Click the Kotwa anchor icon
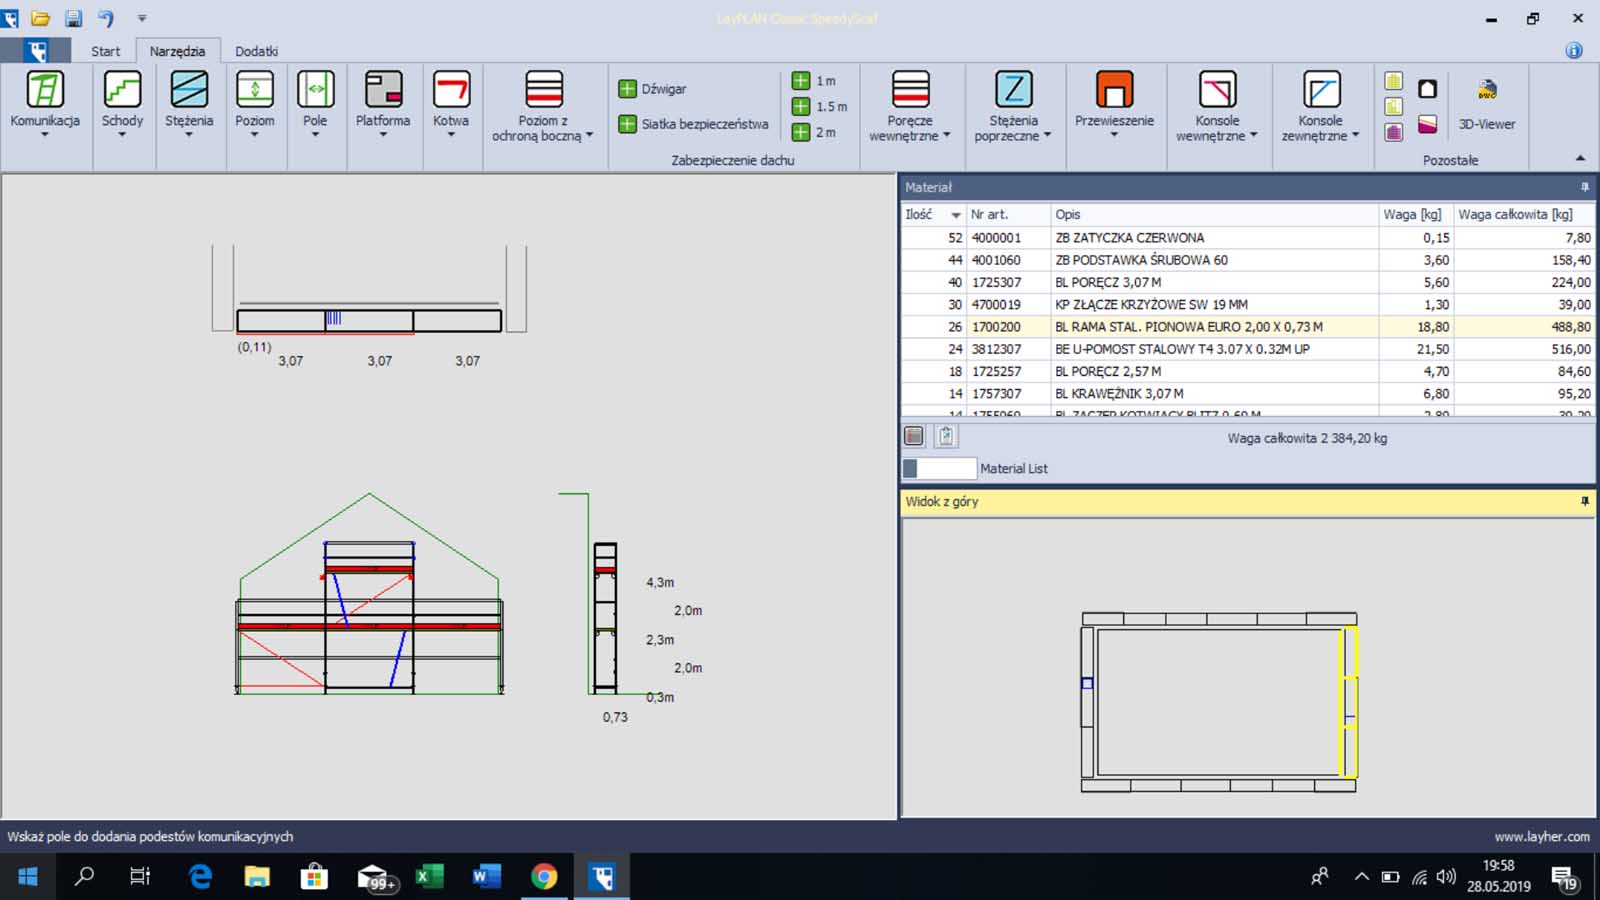 (451, 90)
